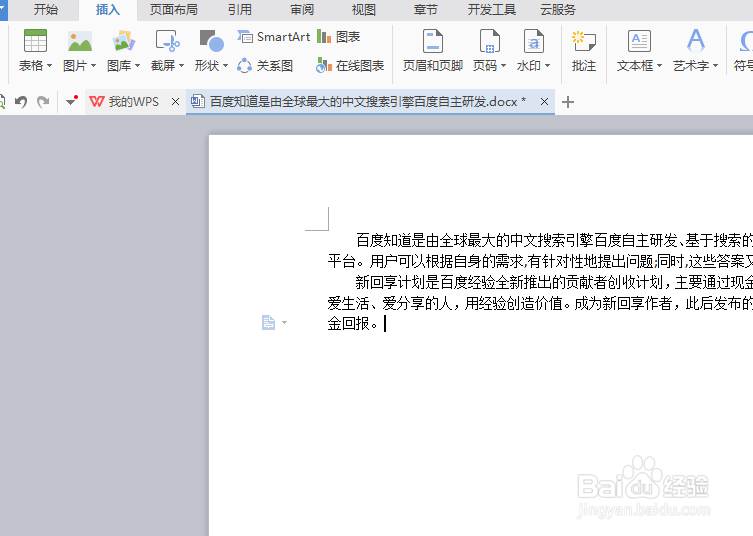Screen dimensions: 753x536
Task: Open the Picture (图片) dropdown arrow
Action: coord(94,66)
